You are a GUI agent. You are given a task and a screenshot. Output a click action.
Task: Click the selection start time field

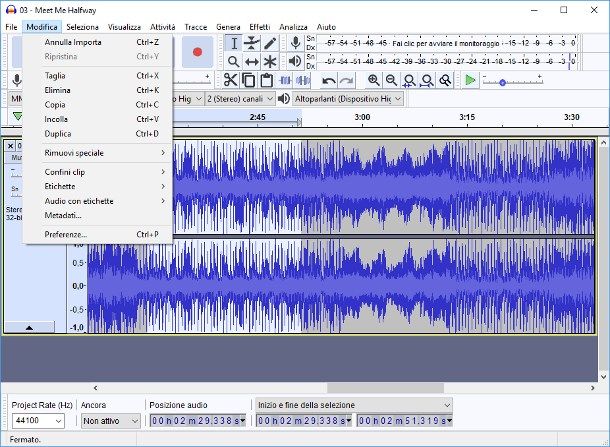(304, 421)
